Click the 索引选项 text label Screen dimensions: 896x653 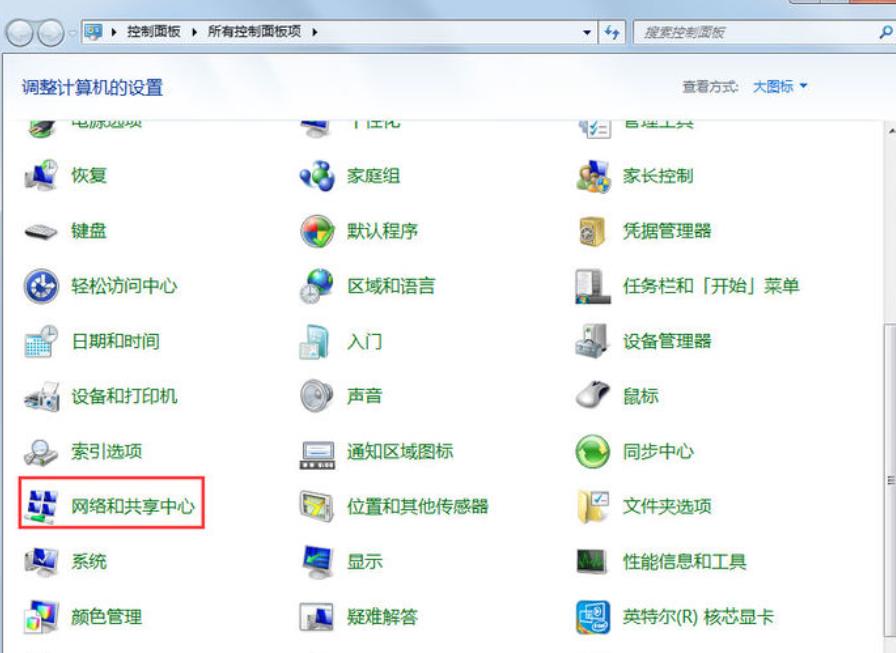[x=106, y=451]
